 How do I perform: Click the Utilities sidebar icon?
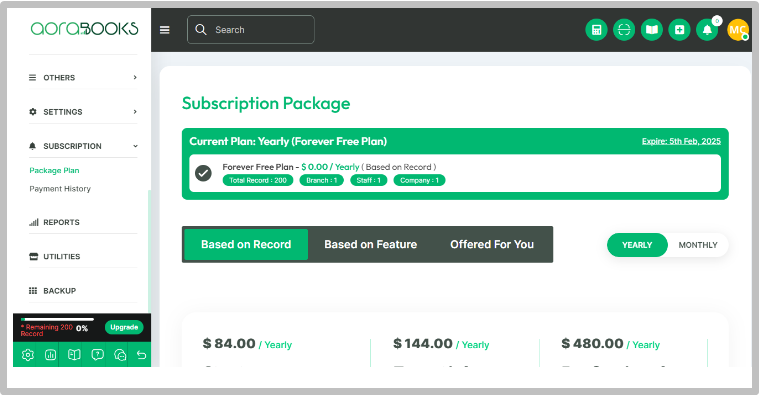(33, 256)
